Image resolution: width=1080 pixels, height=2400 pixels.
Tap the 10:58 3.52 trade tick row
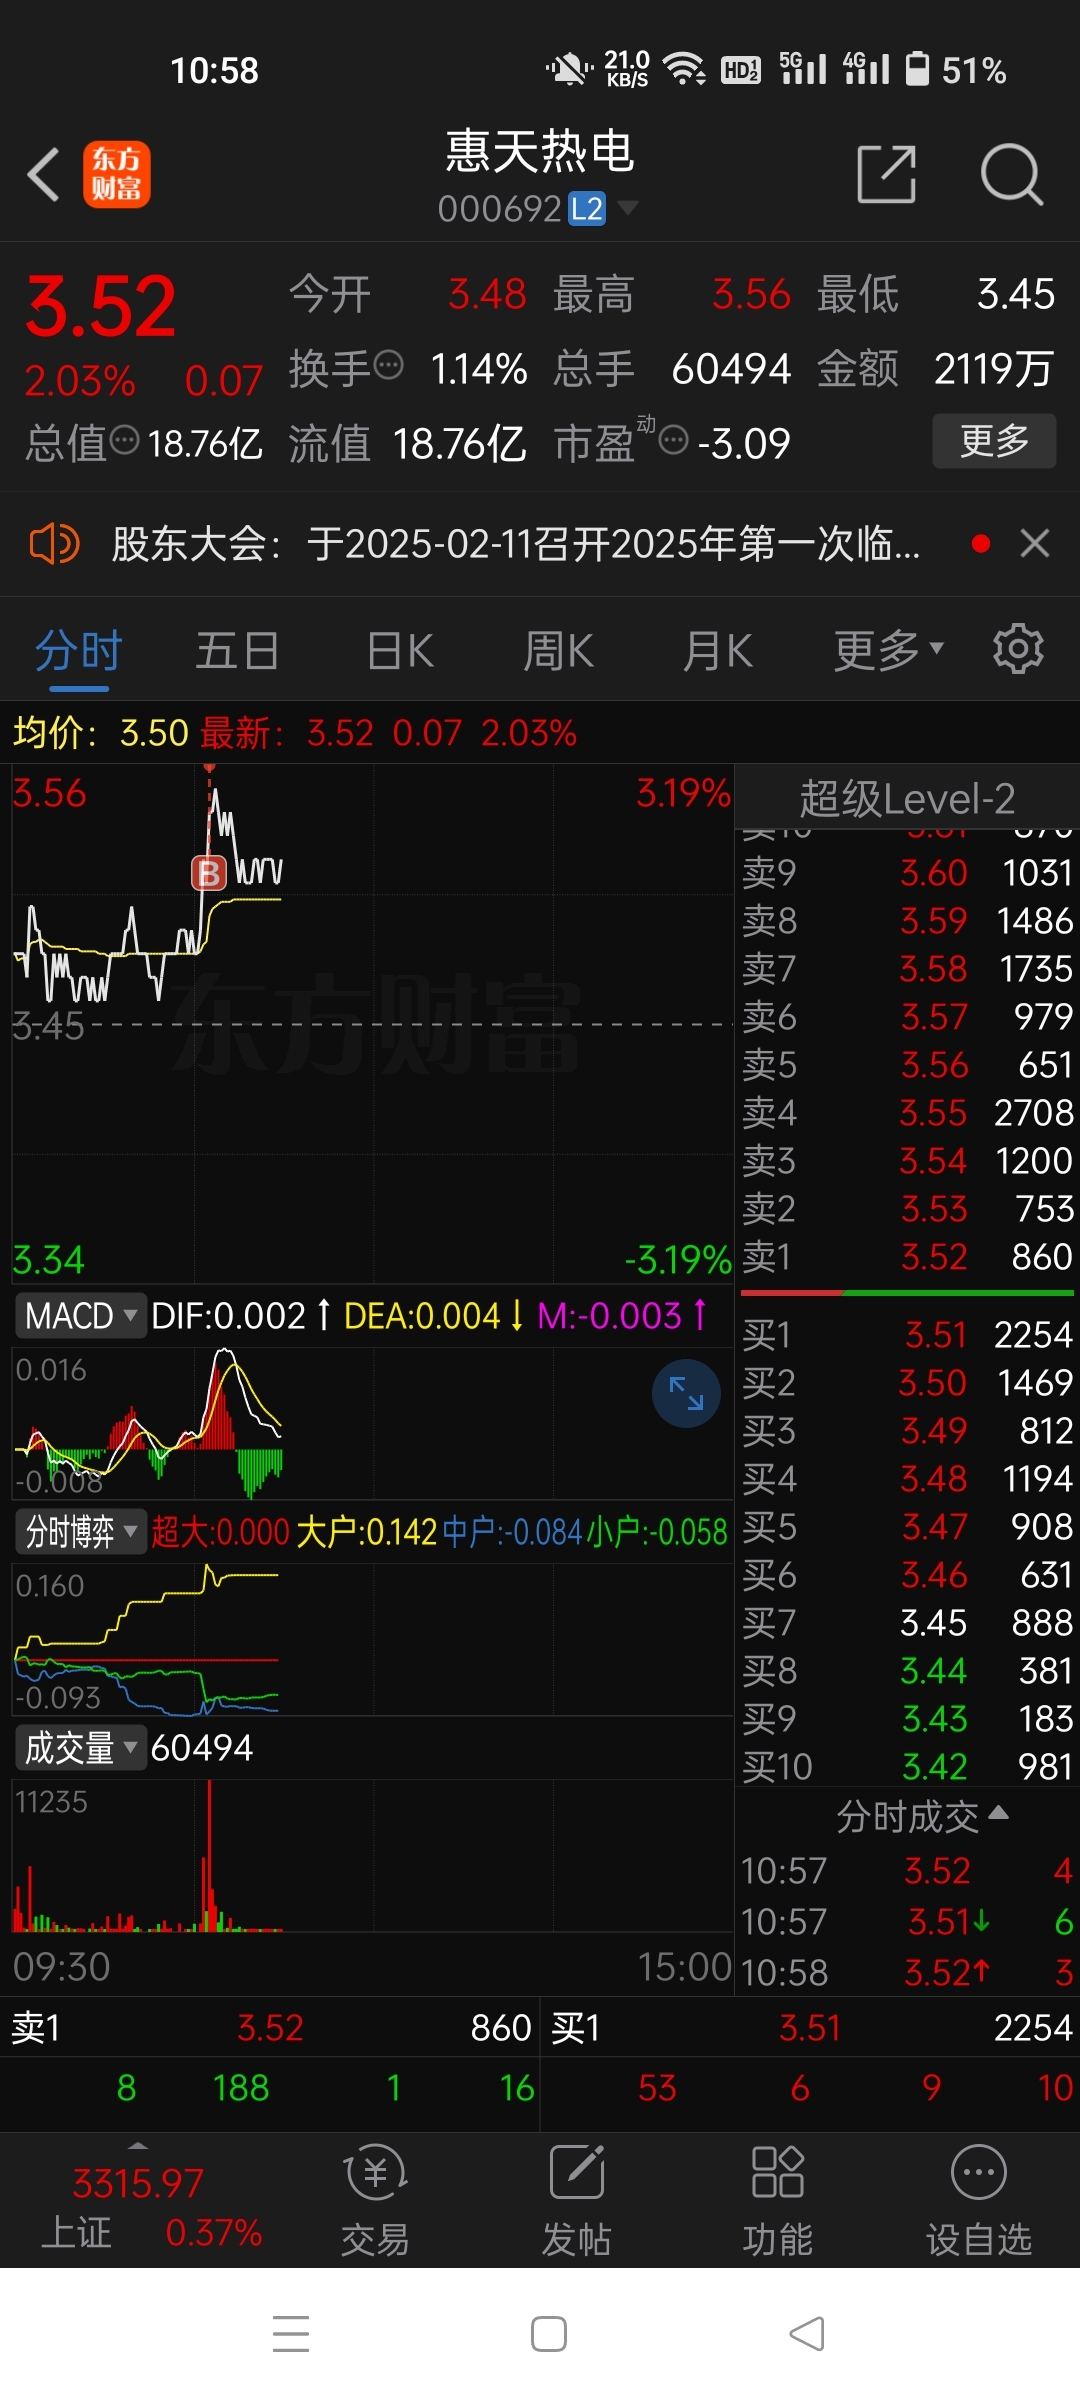(x=907, y=1972)
